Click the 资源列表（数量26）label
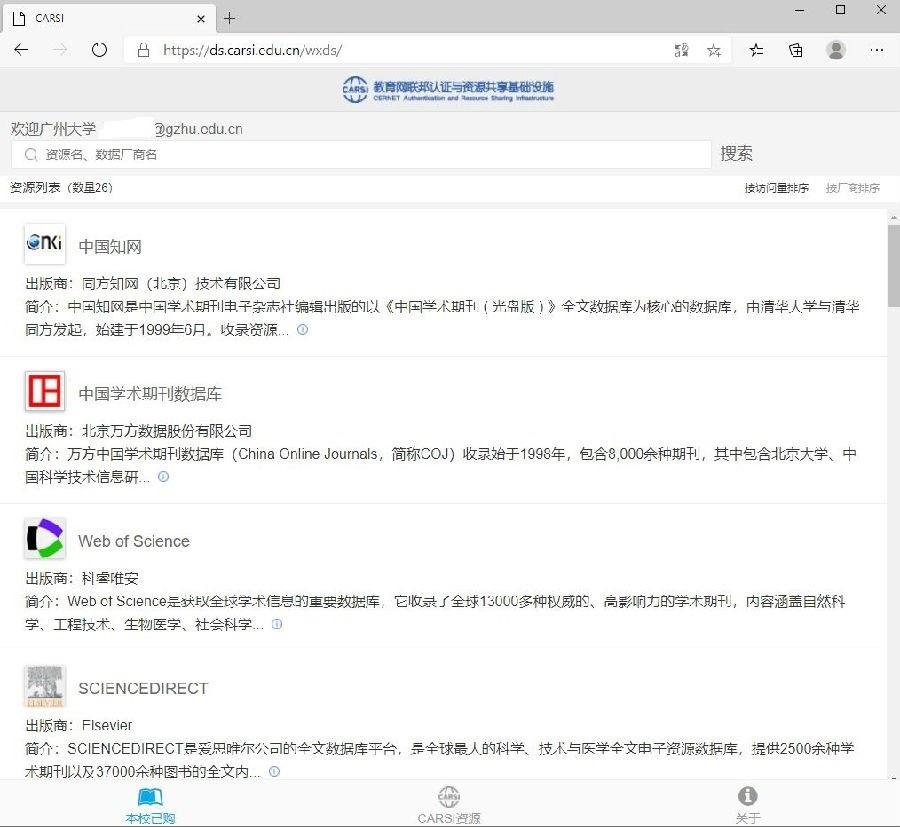The width and height of the screenshot is (900, 827). click(x=61, y=188)
